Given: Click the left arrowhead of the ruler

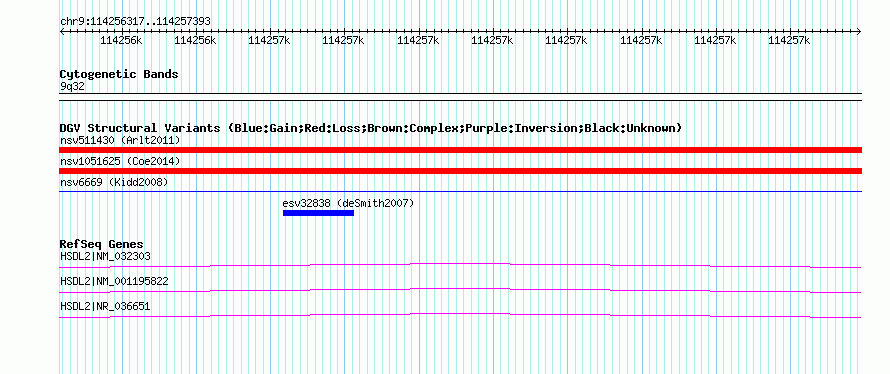Looking at the screenshot, I should click(62, 32).
